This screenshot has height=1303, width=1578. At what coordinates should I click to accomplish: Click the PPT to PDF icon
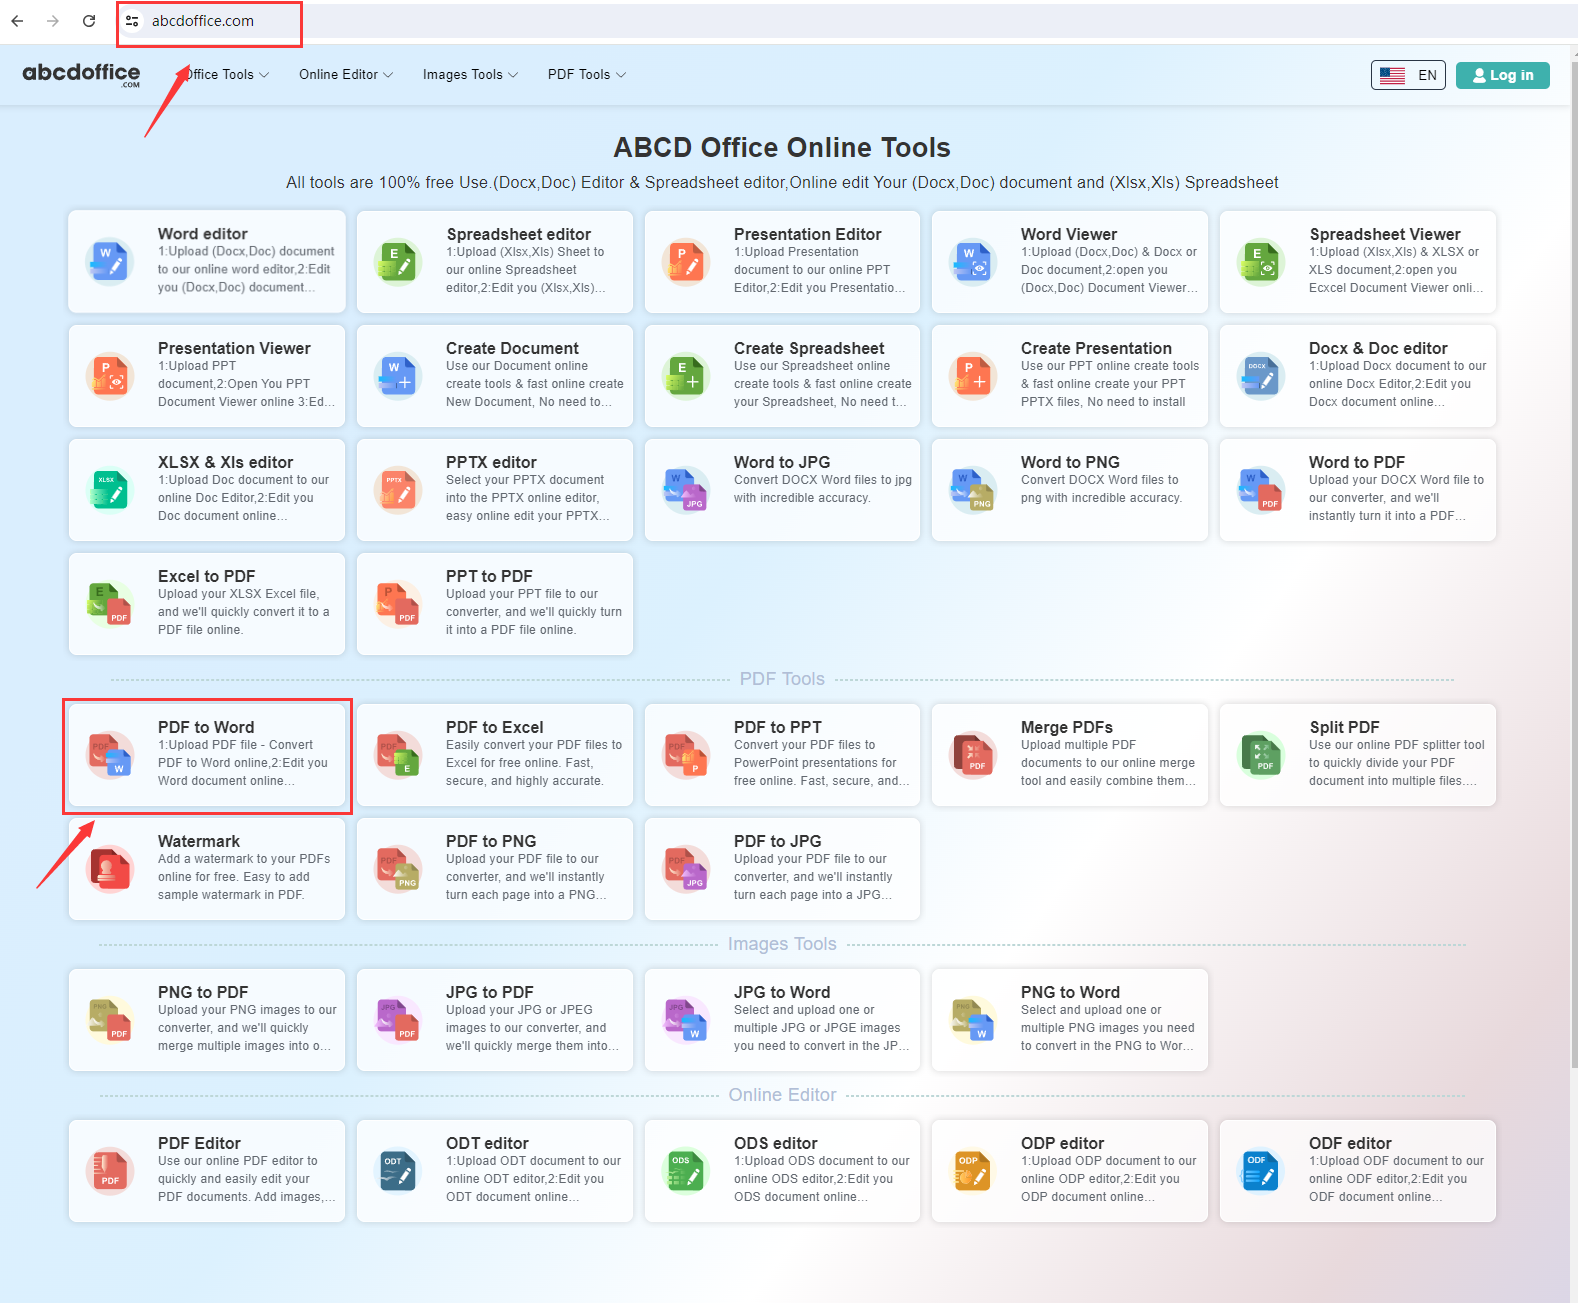click(398, 604)
